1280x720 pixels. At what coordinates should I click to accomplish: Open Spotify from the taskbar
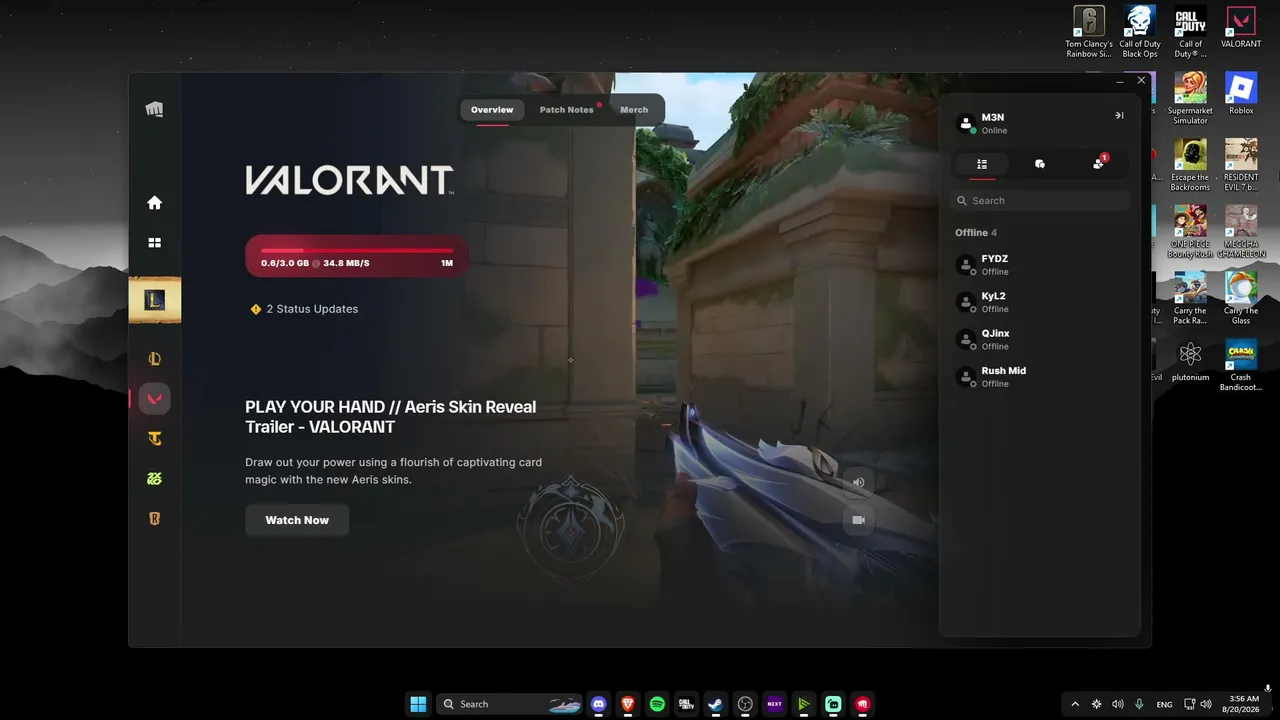coord(657,704)
